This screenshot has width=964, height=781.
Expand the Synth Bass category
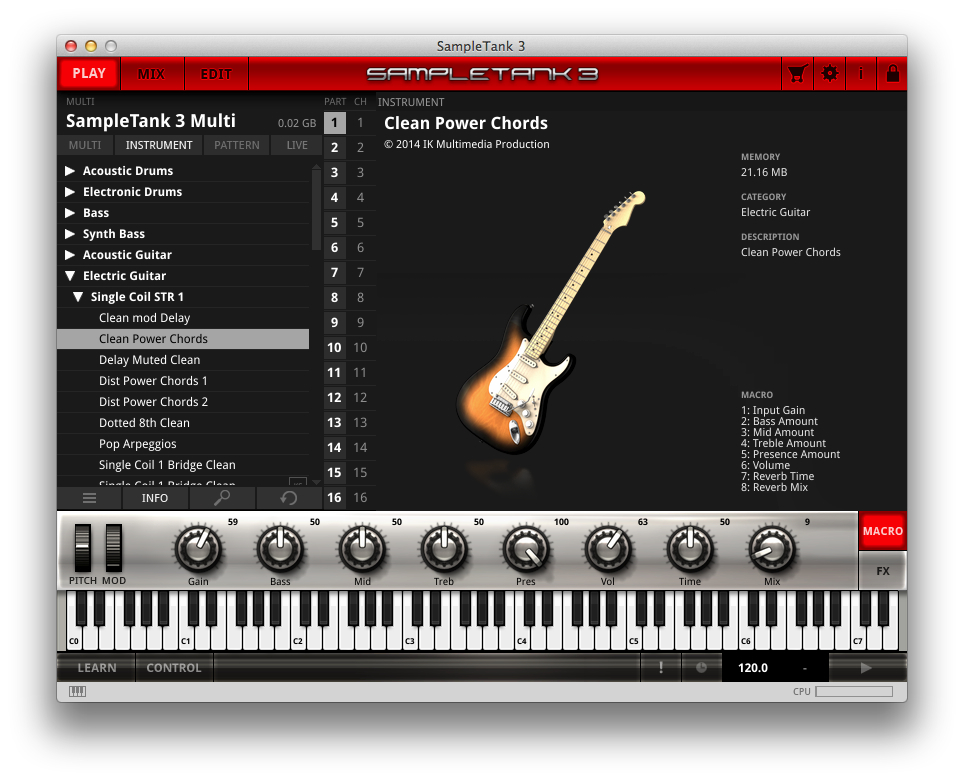(68, 233)
